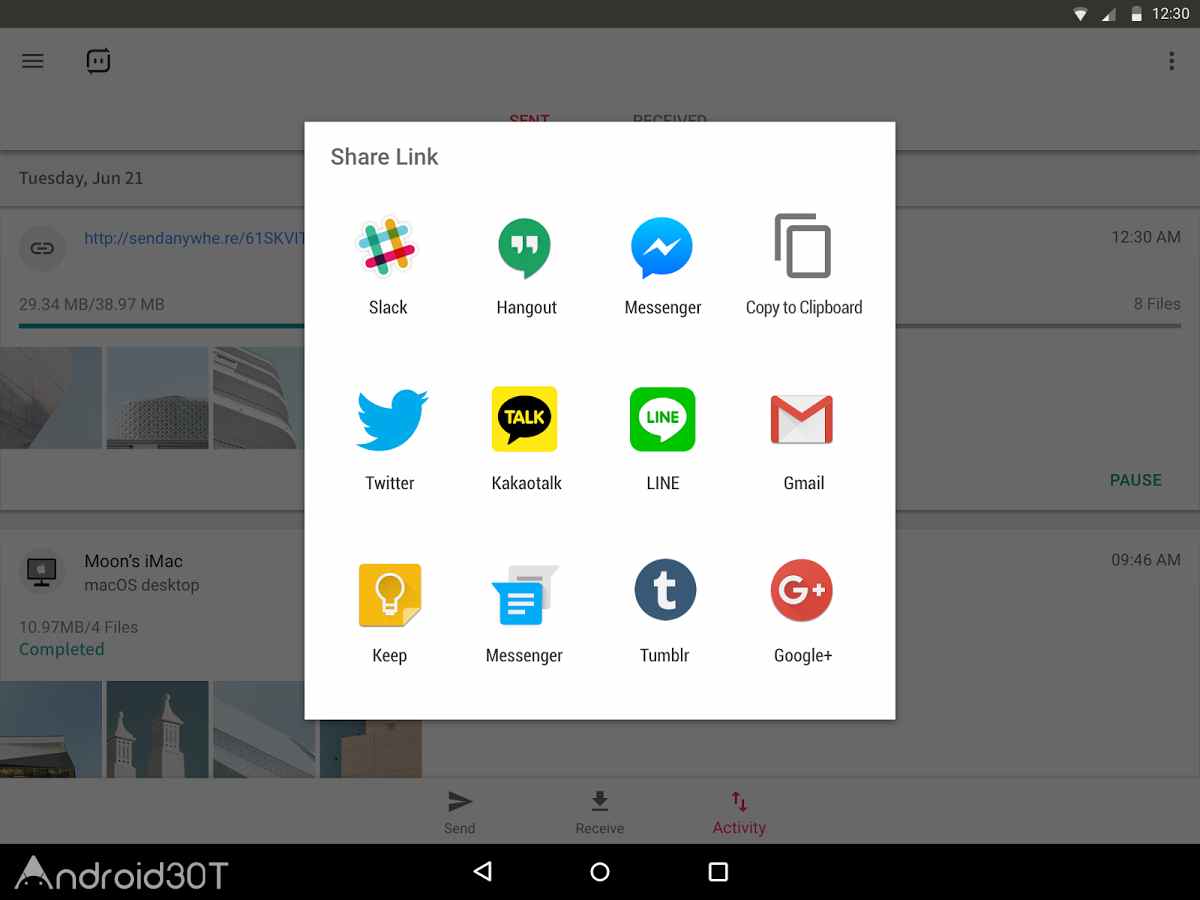This screenshot has height=900, width=1200.
Task: Click the 10.97MB/4 Files size label
Action: (x=79, y=627)
